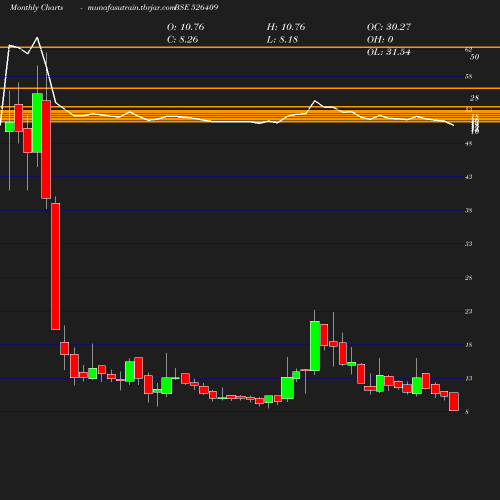Image resolution: width=500 pixels, height=500 pixels.
Task: Click the "48" price axis label
Action: click(469, 144)
